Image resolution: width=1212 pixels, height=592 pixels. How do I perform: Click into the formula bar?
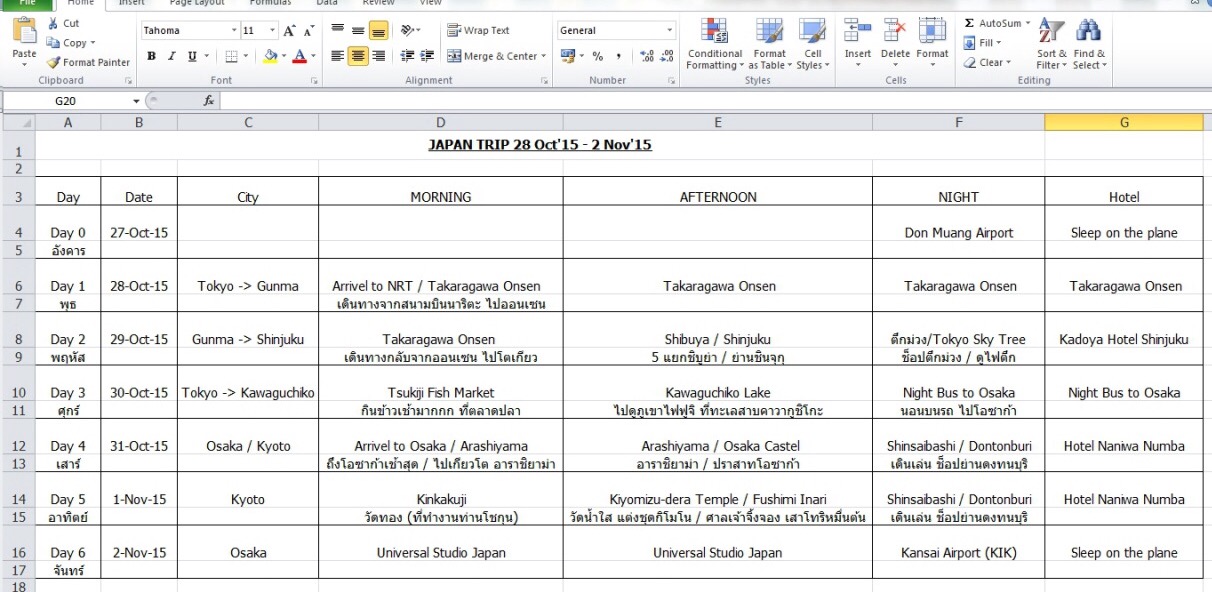click(714, 101)
